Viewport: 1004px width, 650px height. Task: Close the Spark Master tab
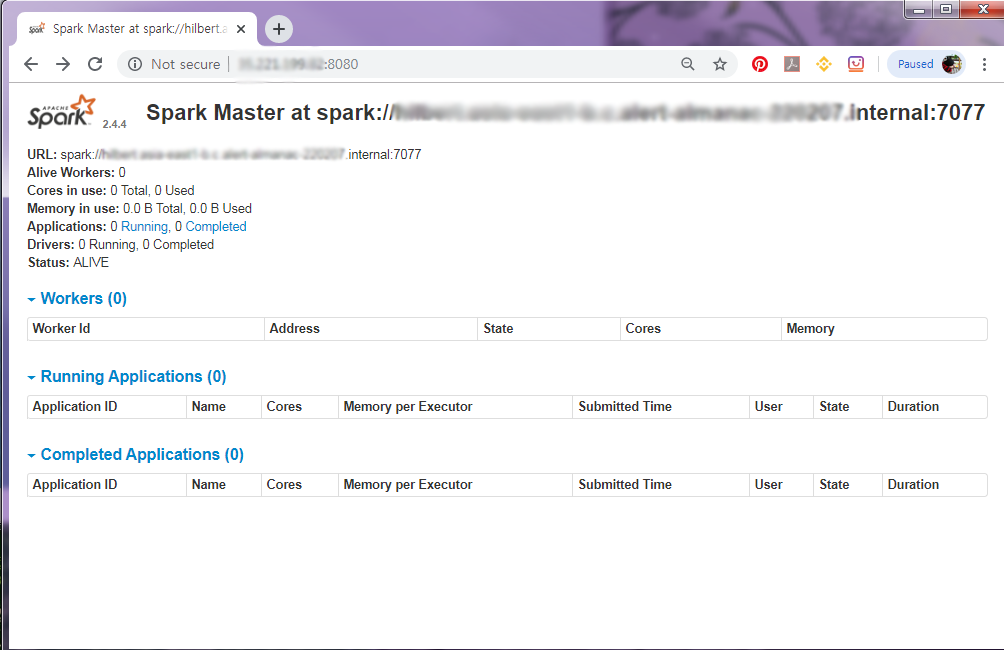click(241, 29)
